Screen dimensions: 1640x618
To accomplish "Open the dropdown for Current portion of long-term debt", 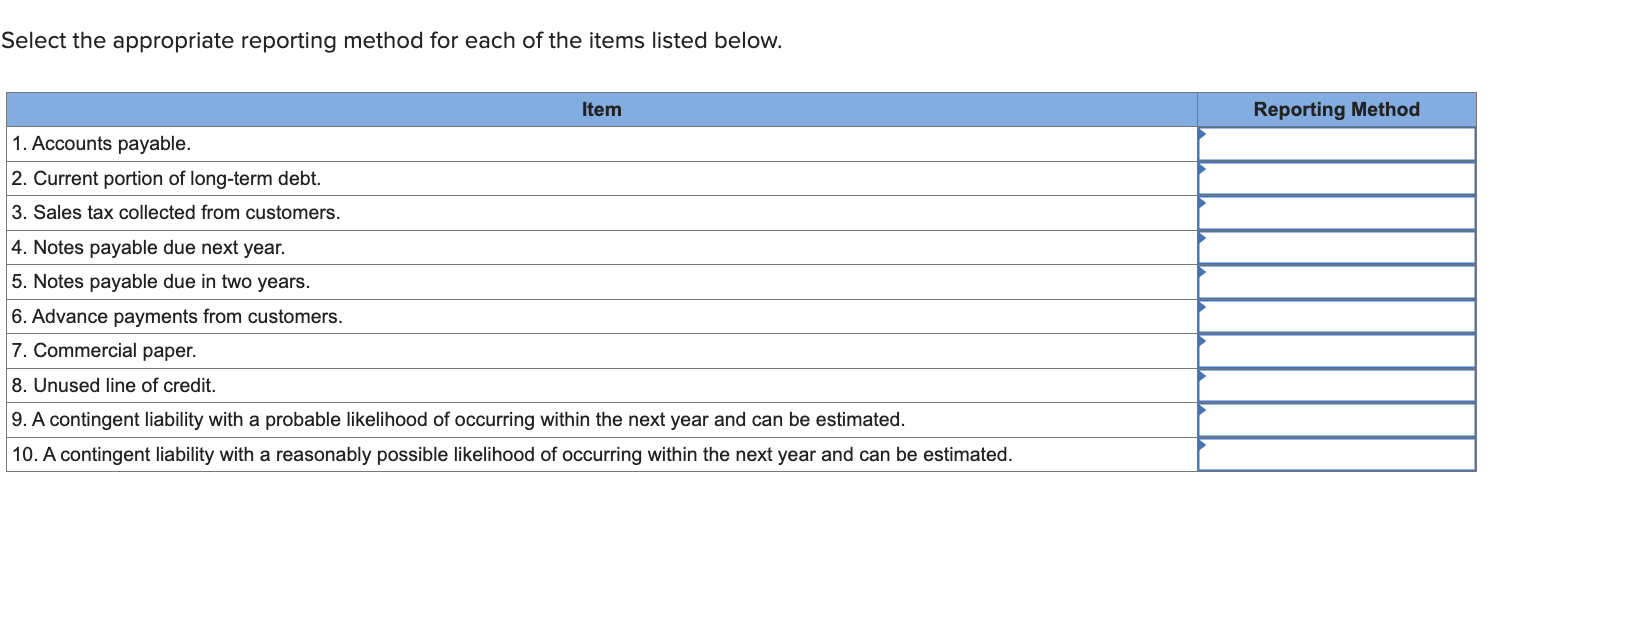I will point(1335,178).
